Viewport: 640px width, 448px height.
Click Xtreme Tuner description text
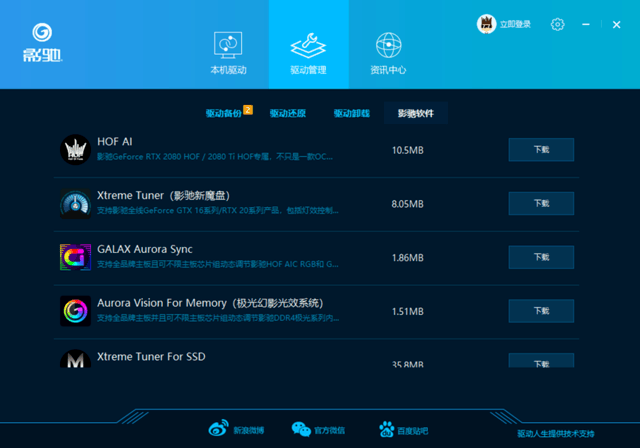218,211
